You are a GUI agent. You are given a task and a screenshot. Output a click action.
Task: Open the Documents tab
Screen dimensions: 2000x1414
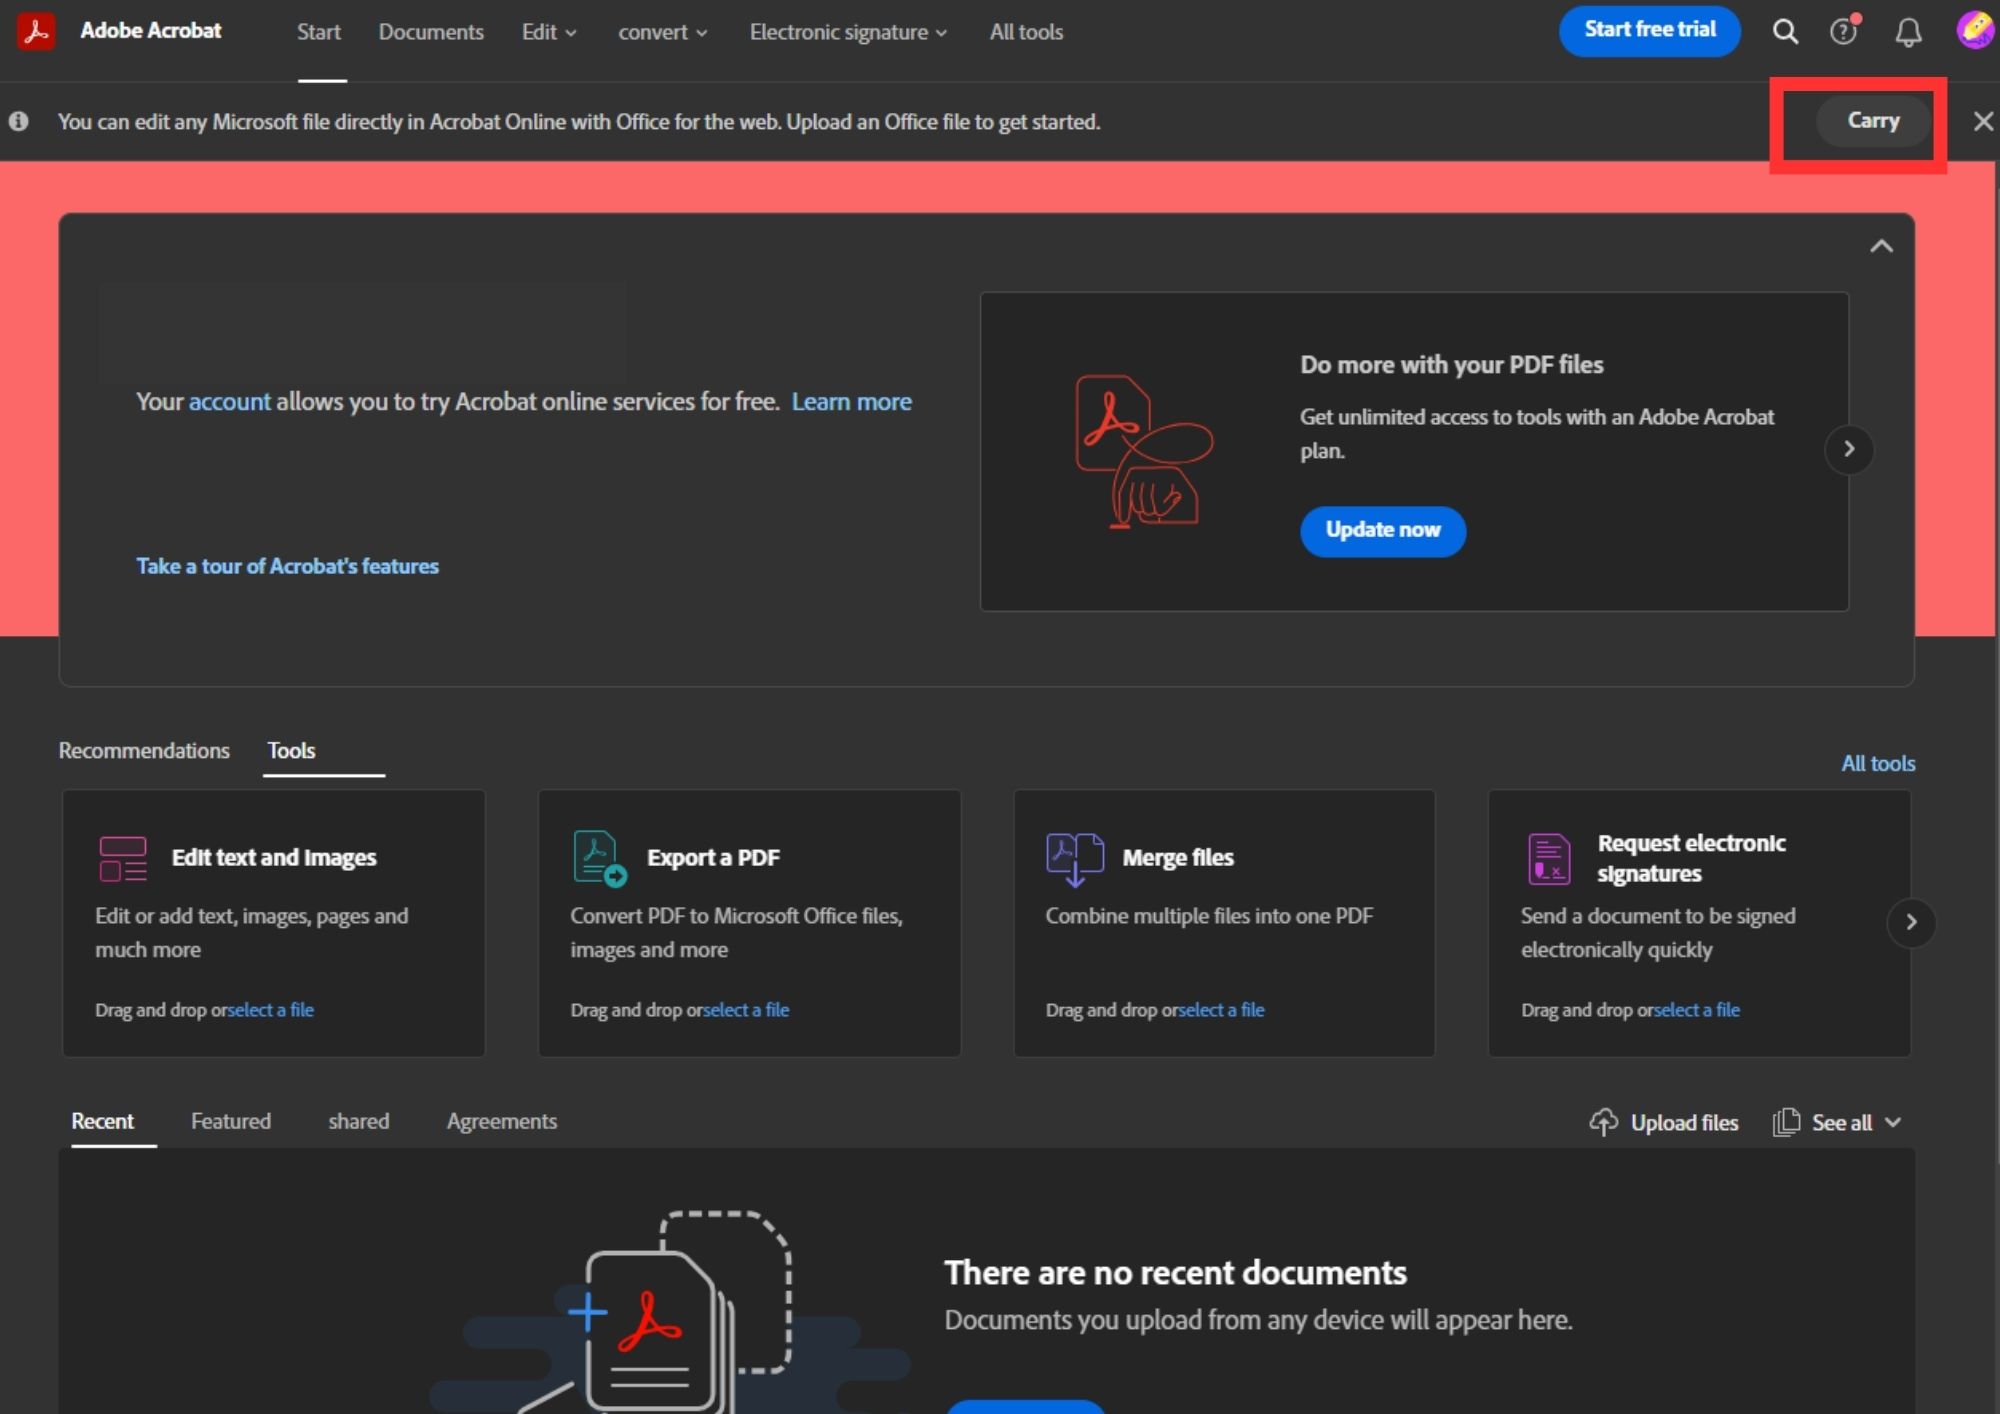[431, 32]
